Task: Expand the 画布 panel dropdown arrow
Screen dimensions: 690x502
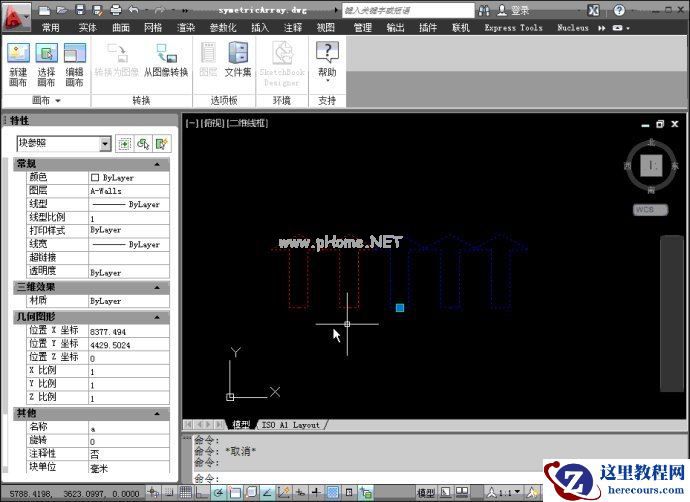Action: click(58, 101)
